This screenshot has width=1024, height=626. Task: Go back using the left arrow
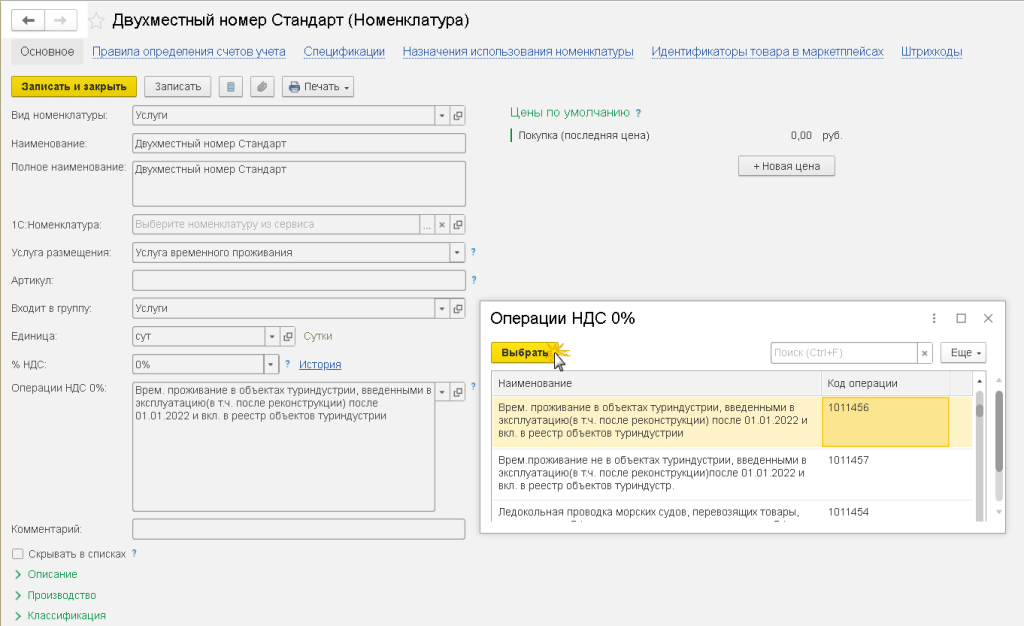pos(30,21)
